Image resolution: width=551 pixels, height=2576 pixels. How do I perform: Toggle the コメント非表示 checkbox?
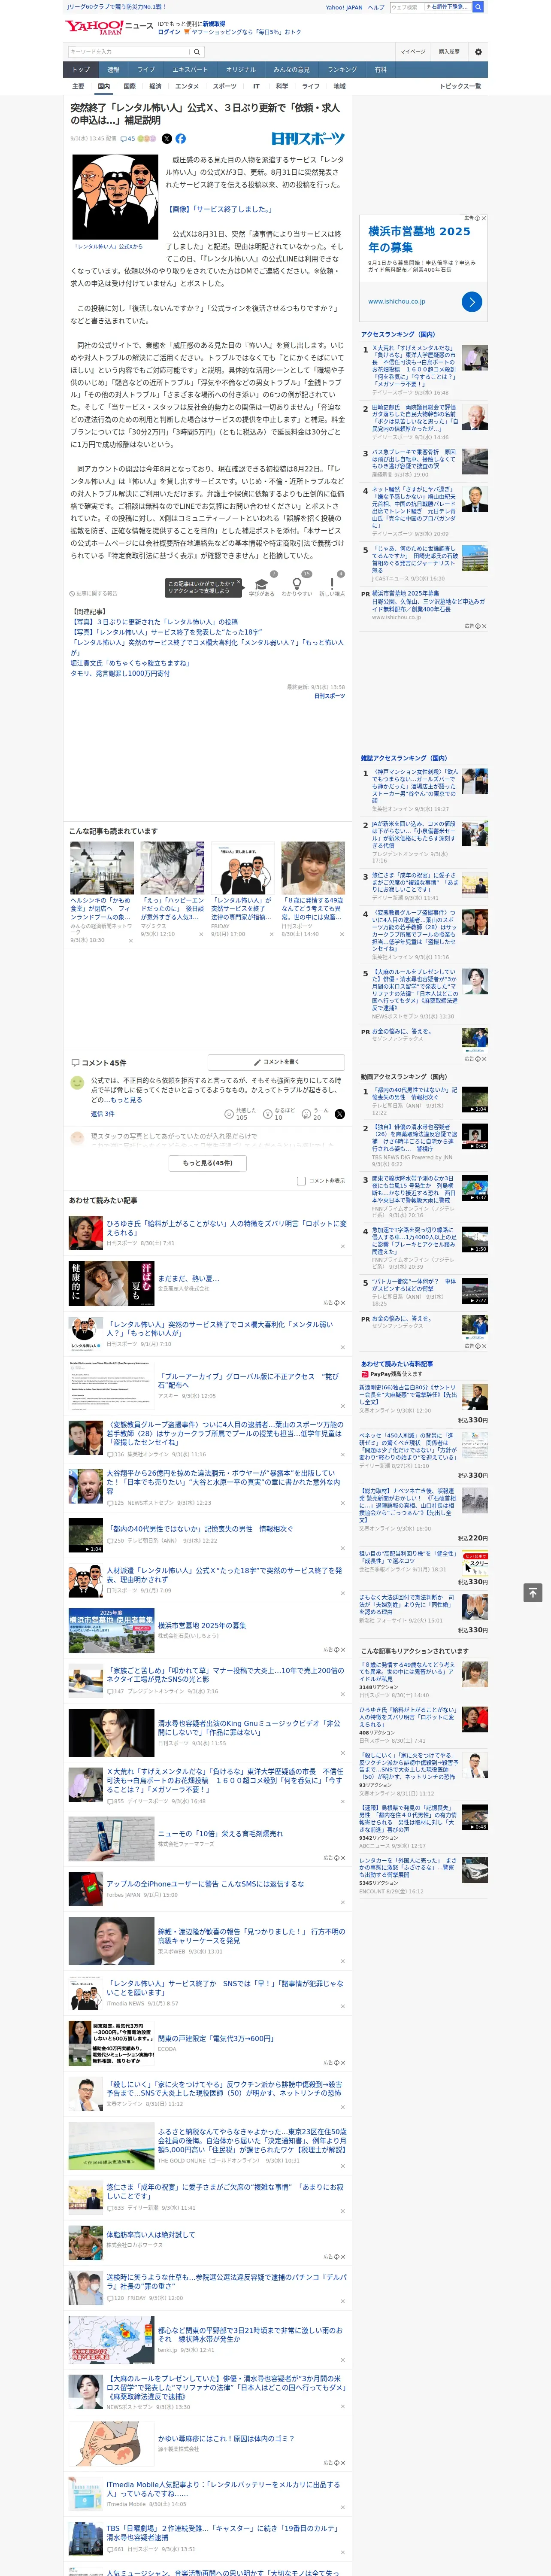pos(301,1181)
